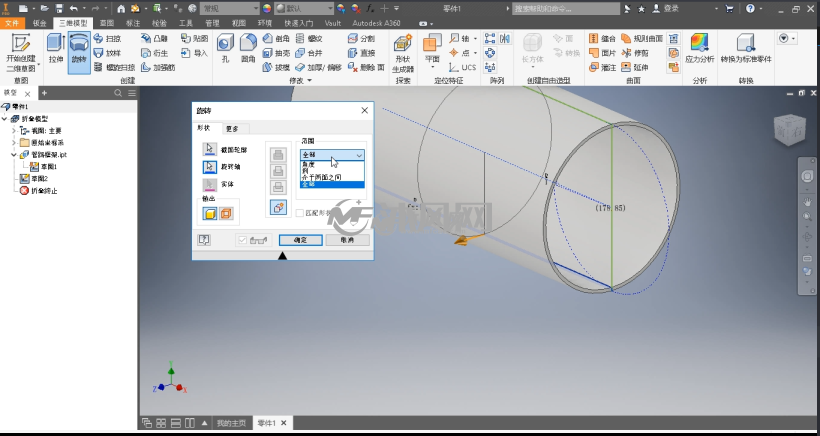Click the 螺纹 (Thread) tool
The image size is (820, 436).
pos(309,38)
